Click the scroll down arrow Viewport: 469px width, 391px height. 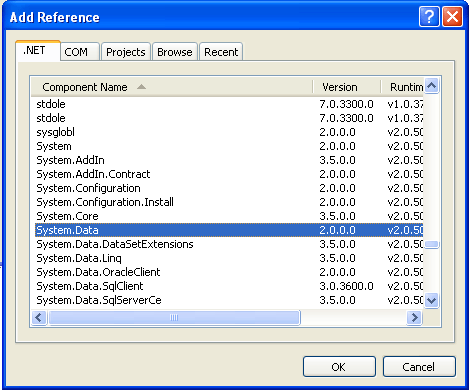pos(432,301)
